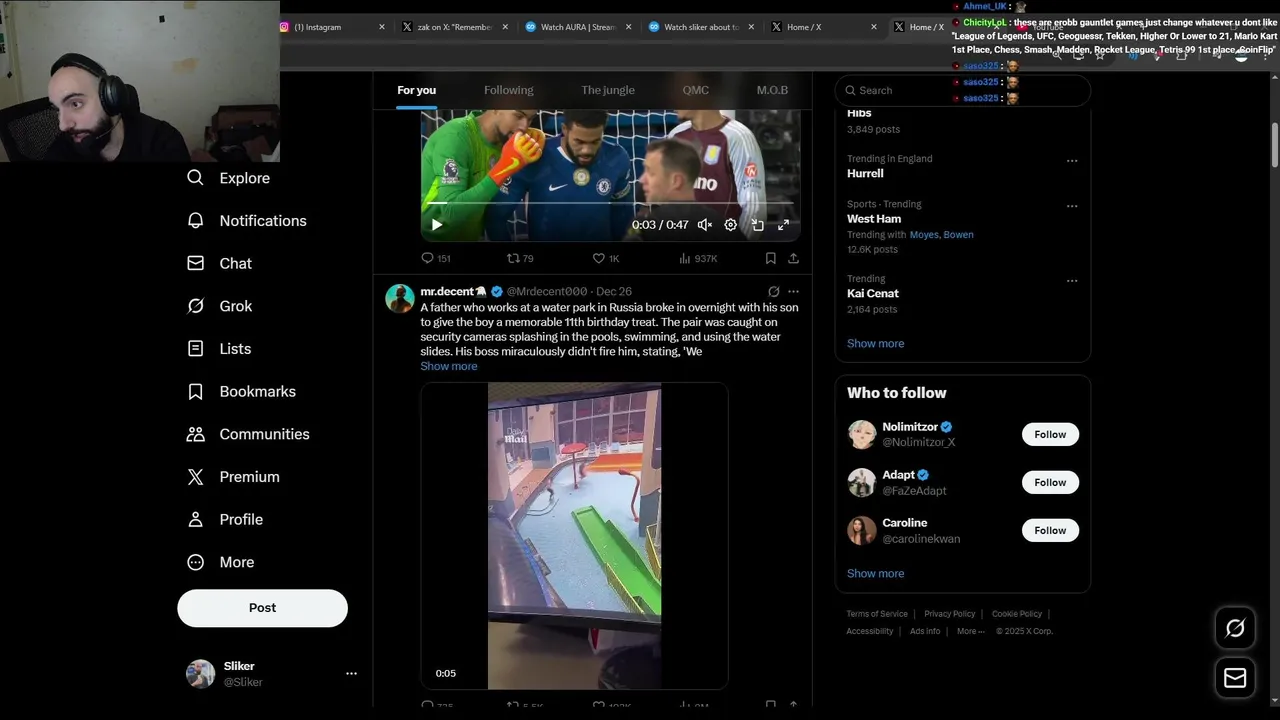The image size is (1280, 720).
Task: Share the football video post
Action: [793, 258]
